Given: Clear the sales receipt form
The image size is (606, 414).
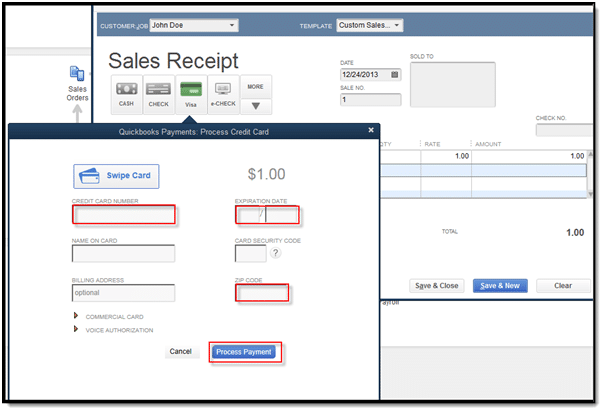Looking at the screenshot, I should tap(563, 286).
